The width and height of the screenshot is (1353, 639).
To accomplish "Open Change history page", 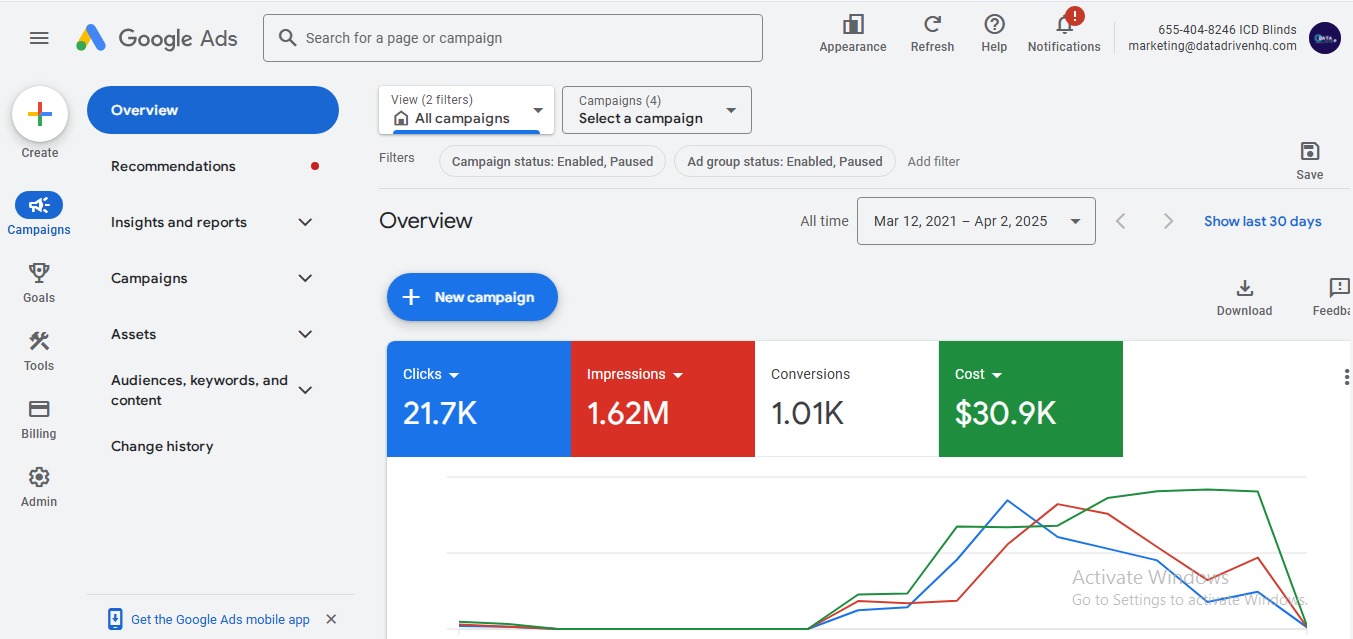I will 162,446.
